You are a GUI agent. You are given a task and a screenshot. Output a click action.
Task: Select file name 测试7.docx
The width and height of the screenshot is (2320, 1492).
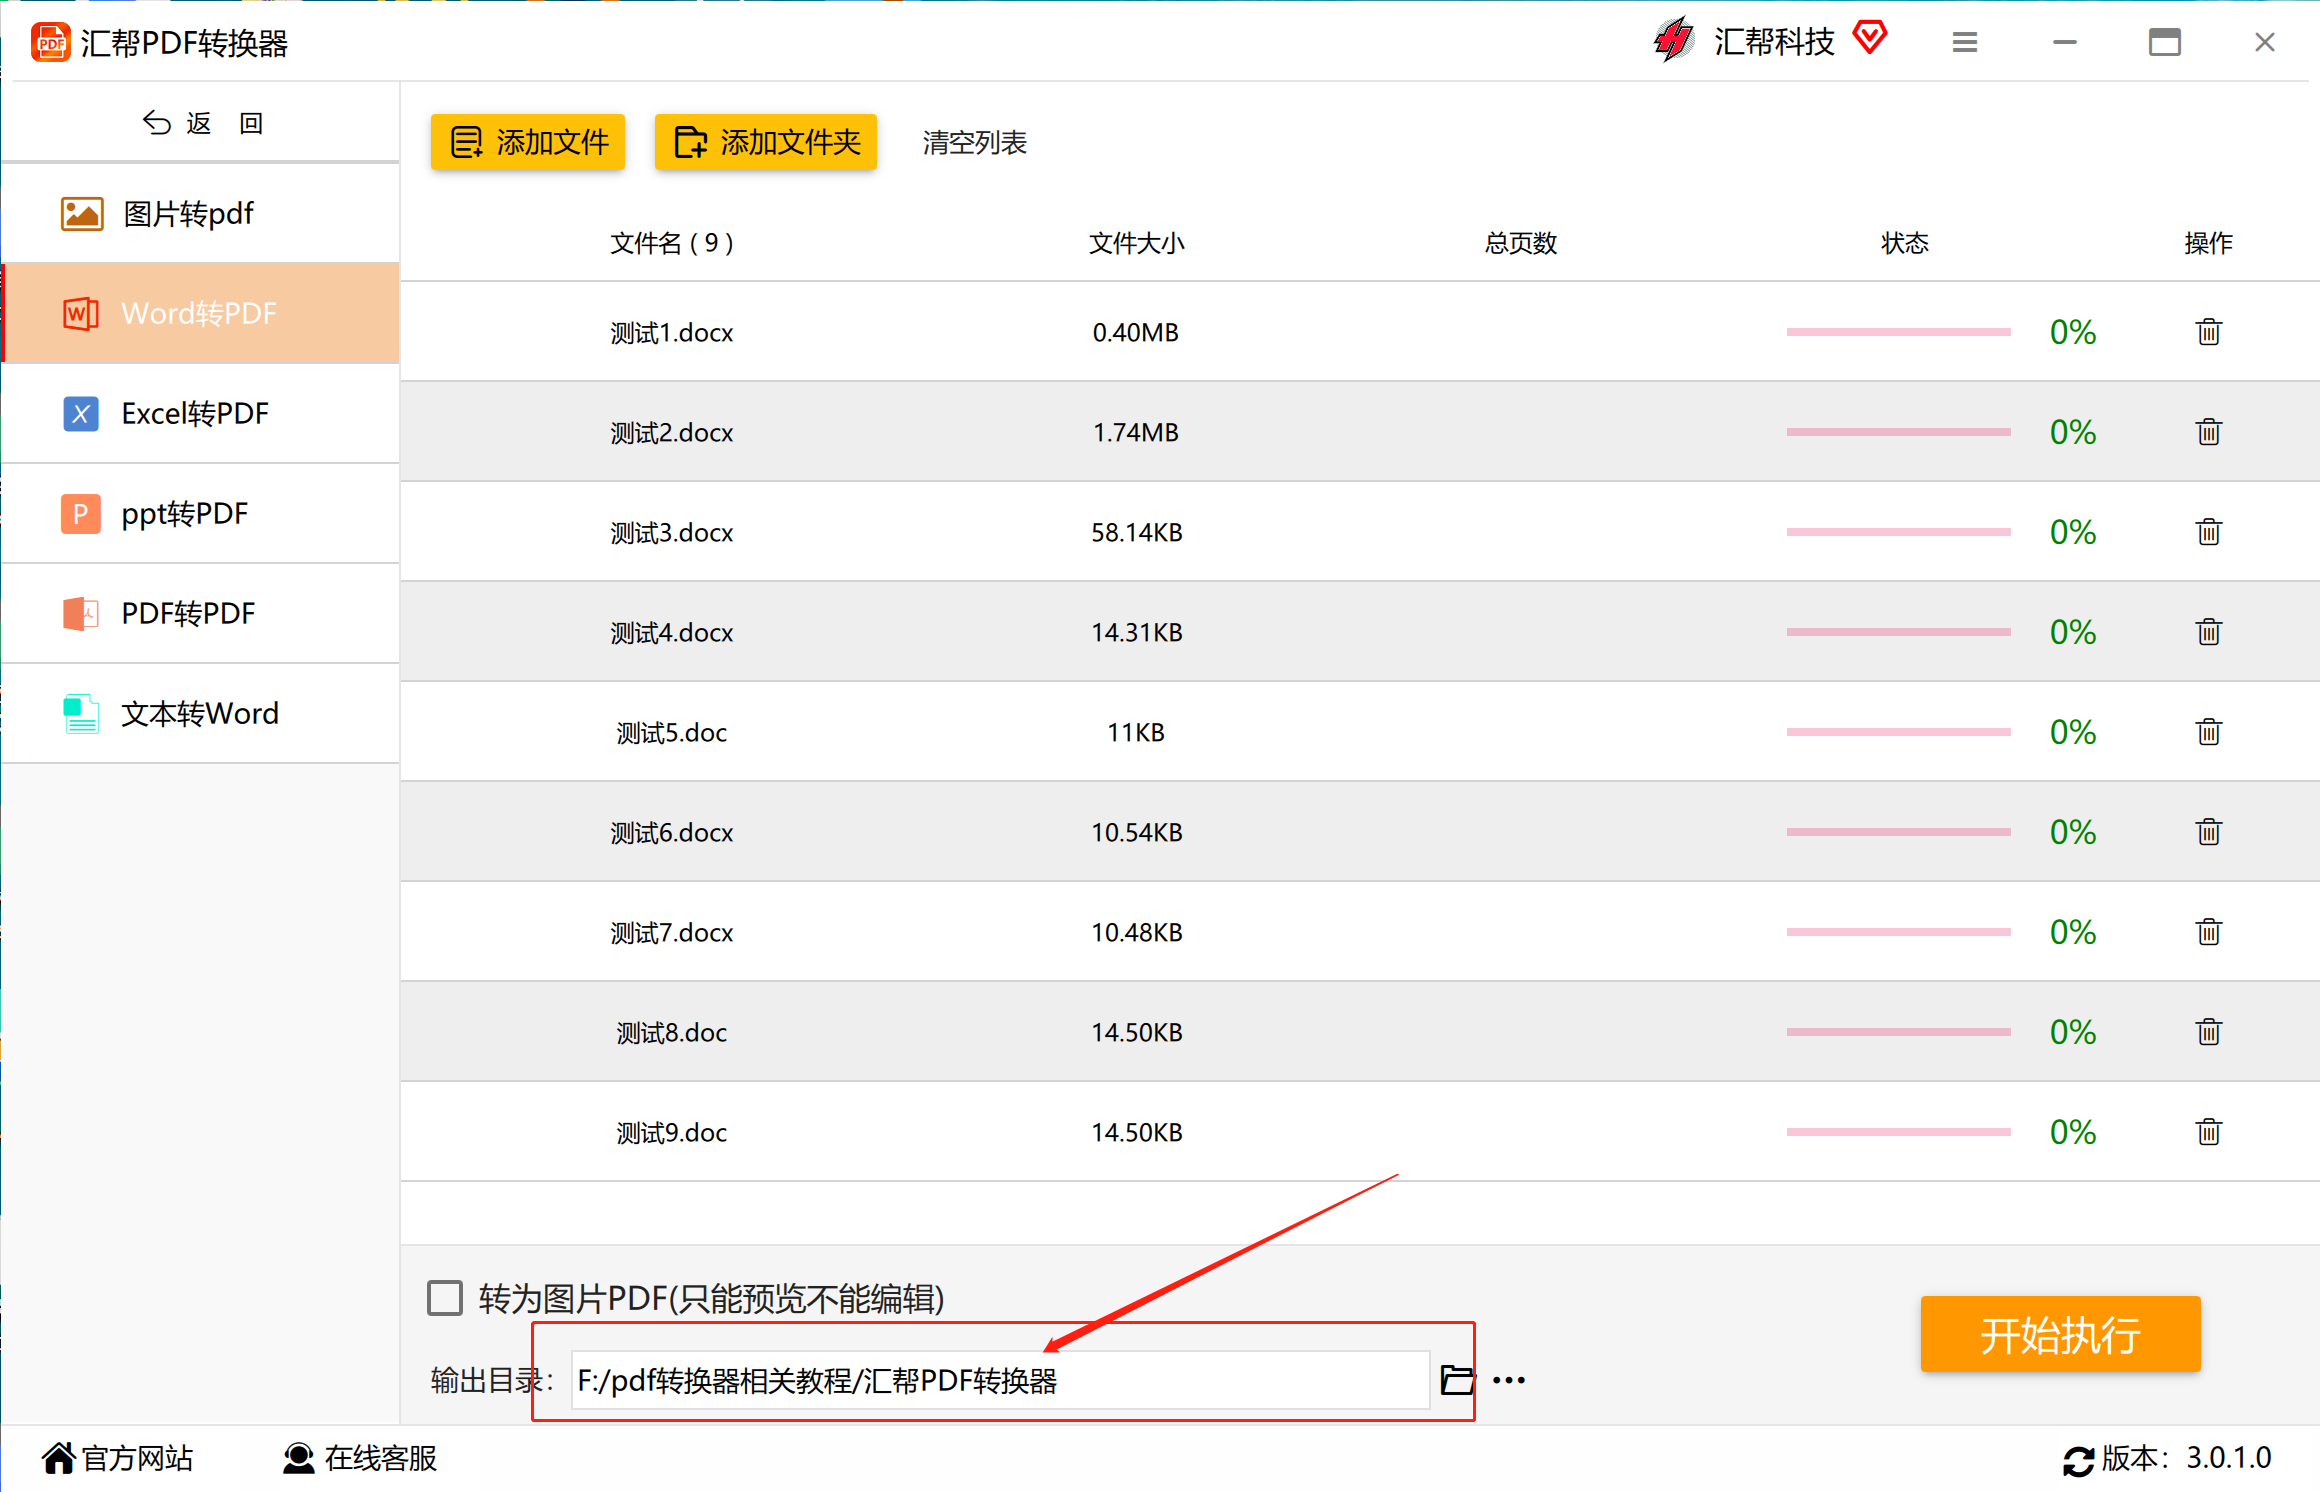(672, 933)
